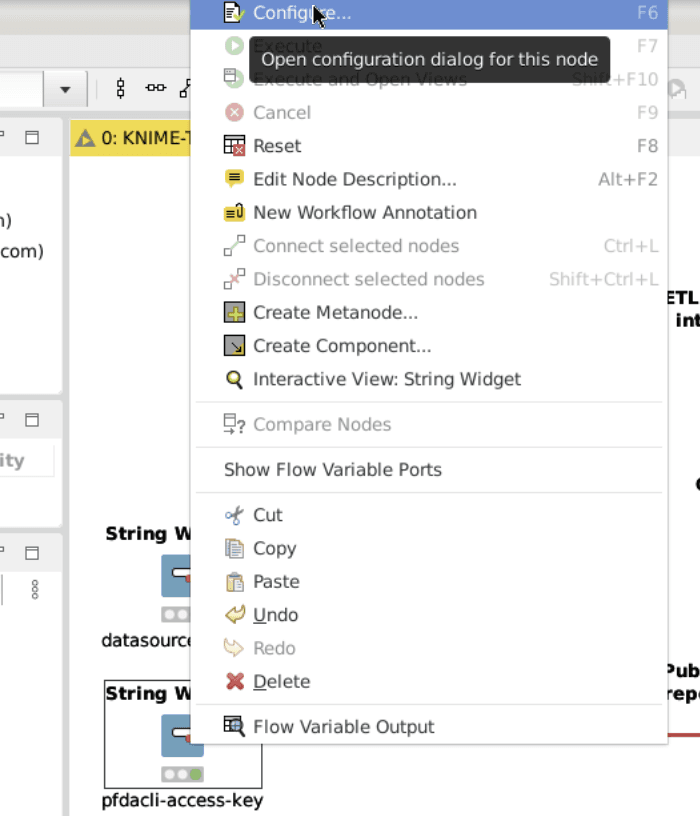Select Create Component... menu entry
Viewport: 700px width, 816px height.
(x=429, y=346)
